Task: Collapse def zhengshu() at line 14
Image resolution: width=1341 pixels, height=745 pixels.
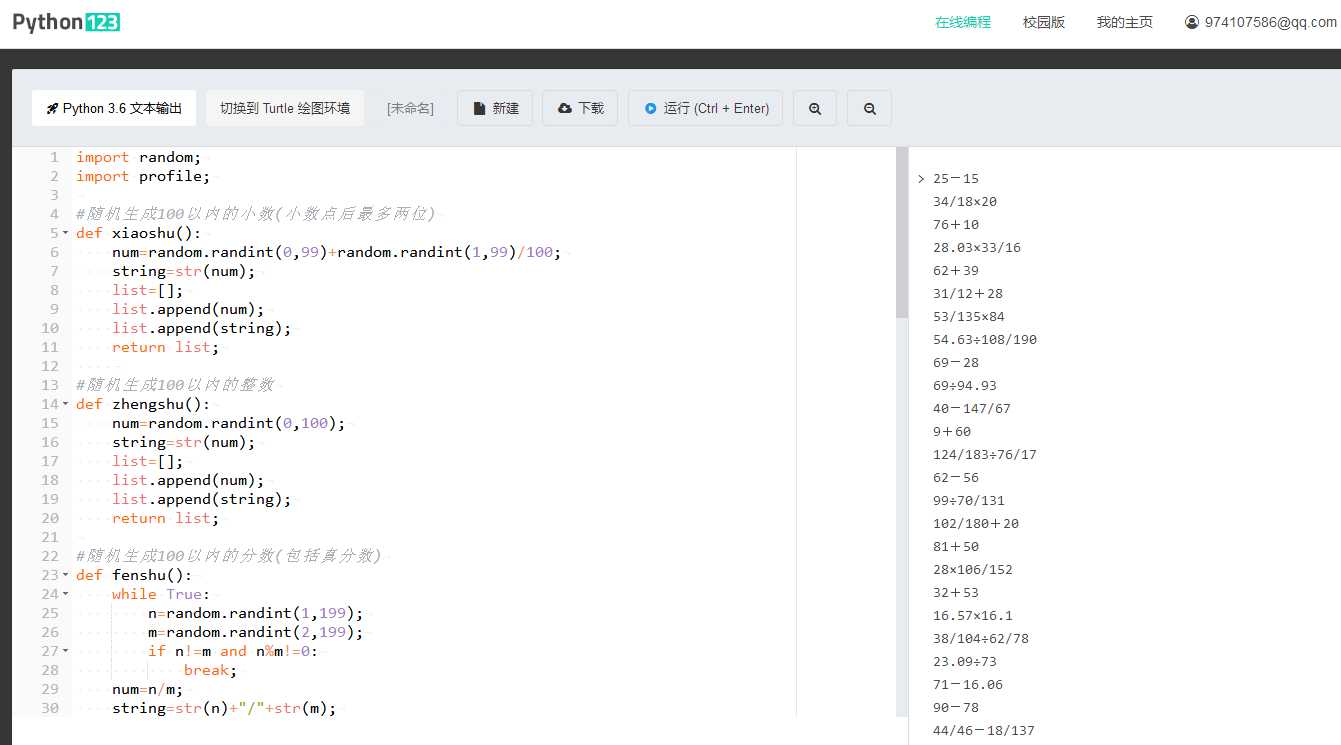Action: tap(65, 404)
